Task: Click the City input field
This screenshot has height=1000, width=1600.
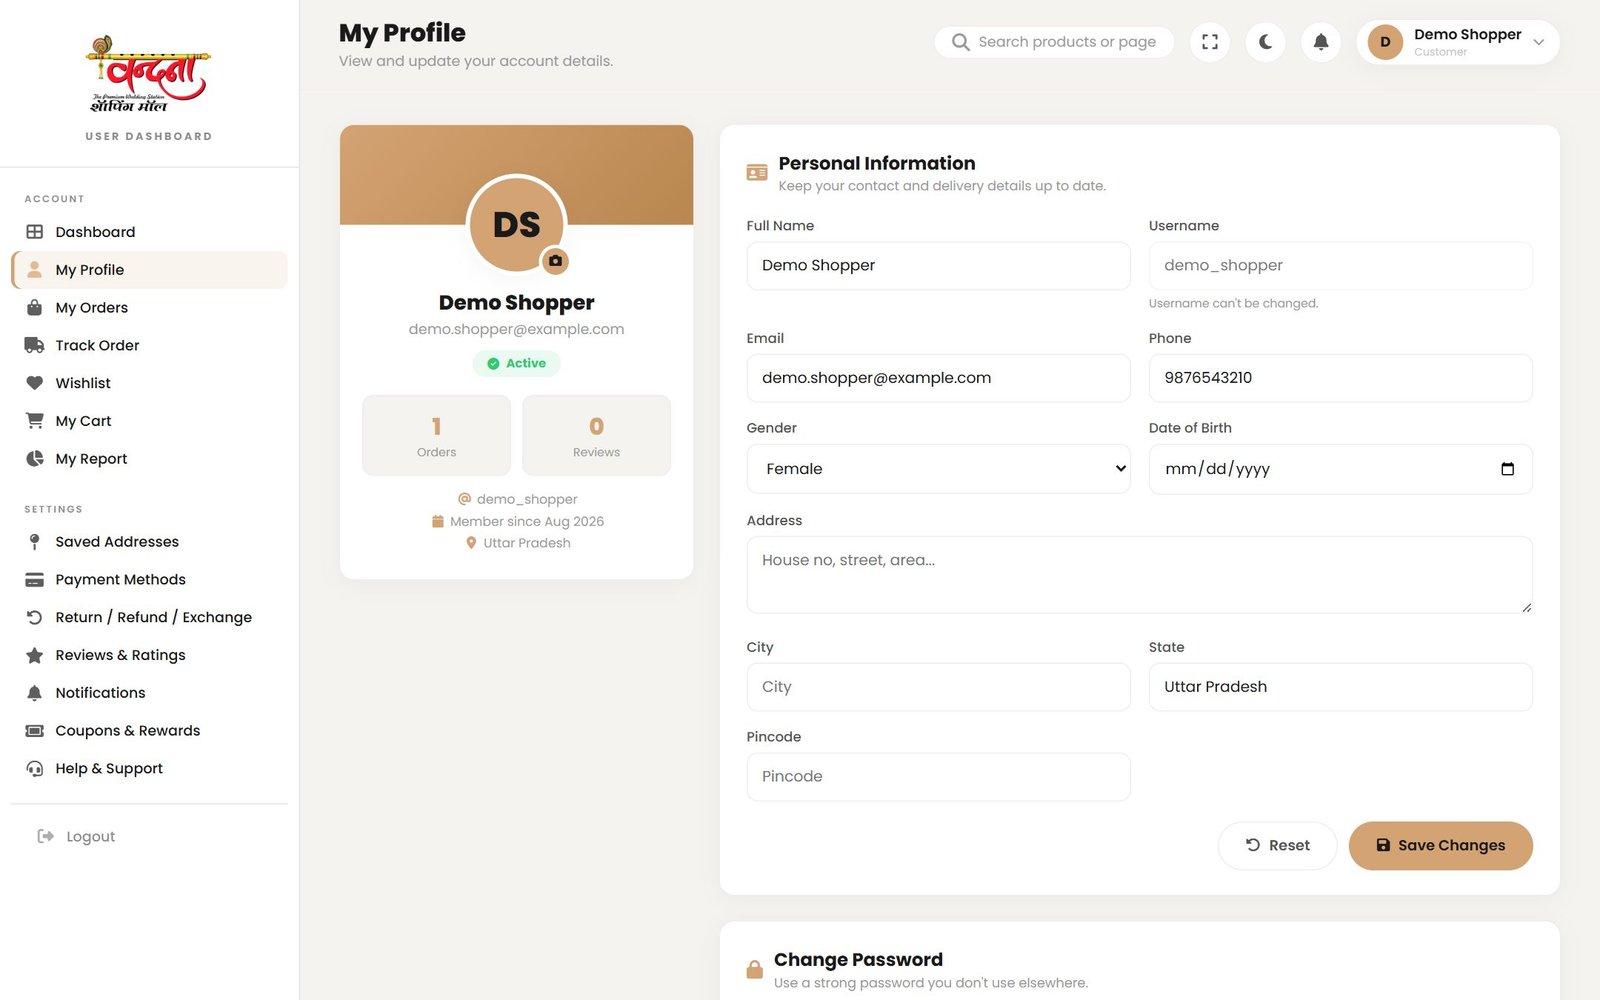Action: coord(938,687)
